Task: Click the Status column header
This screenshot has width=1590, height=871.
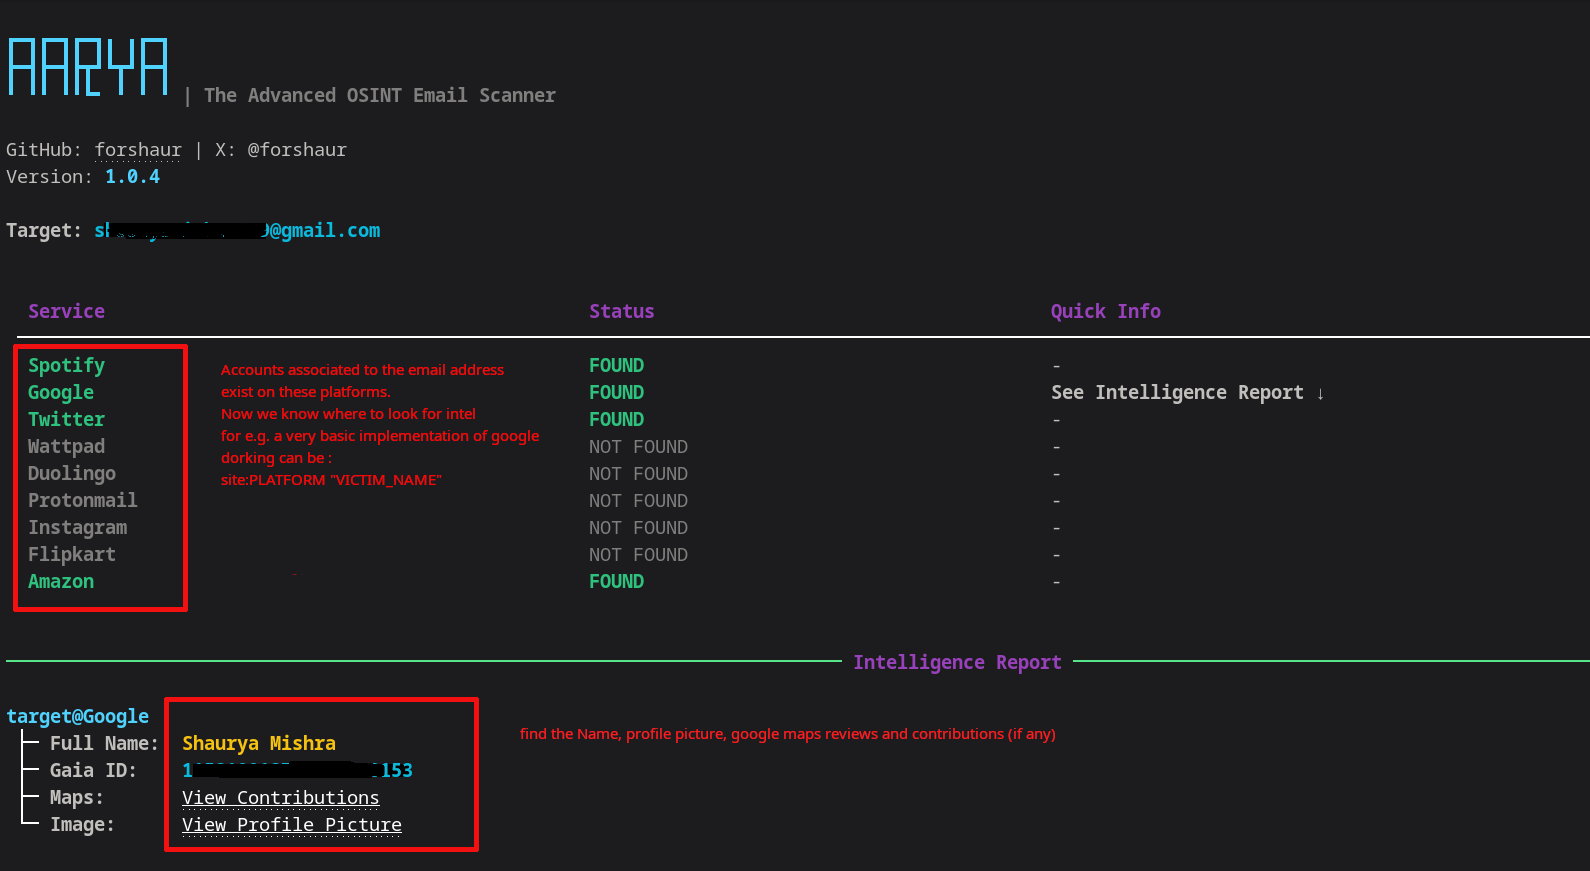Action: coord(621,311)
